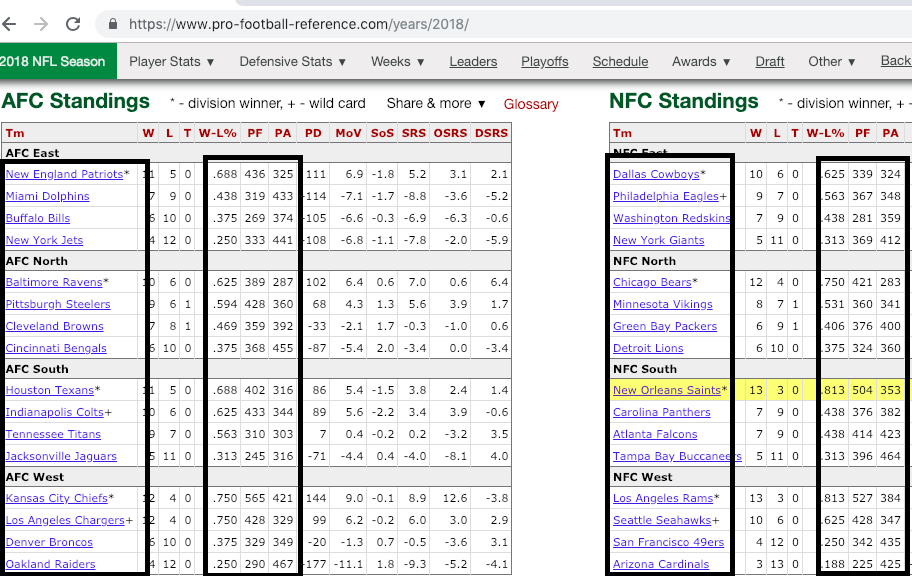The width and height of the screenshot is (912, 576).
Task: Sort AFC table by OSRS column header
Action: [450, 133]
